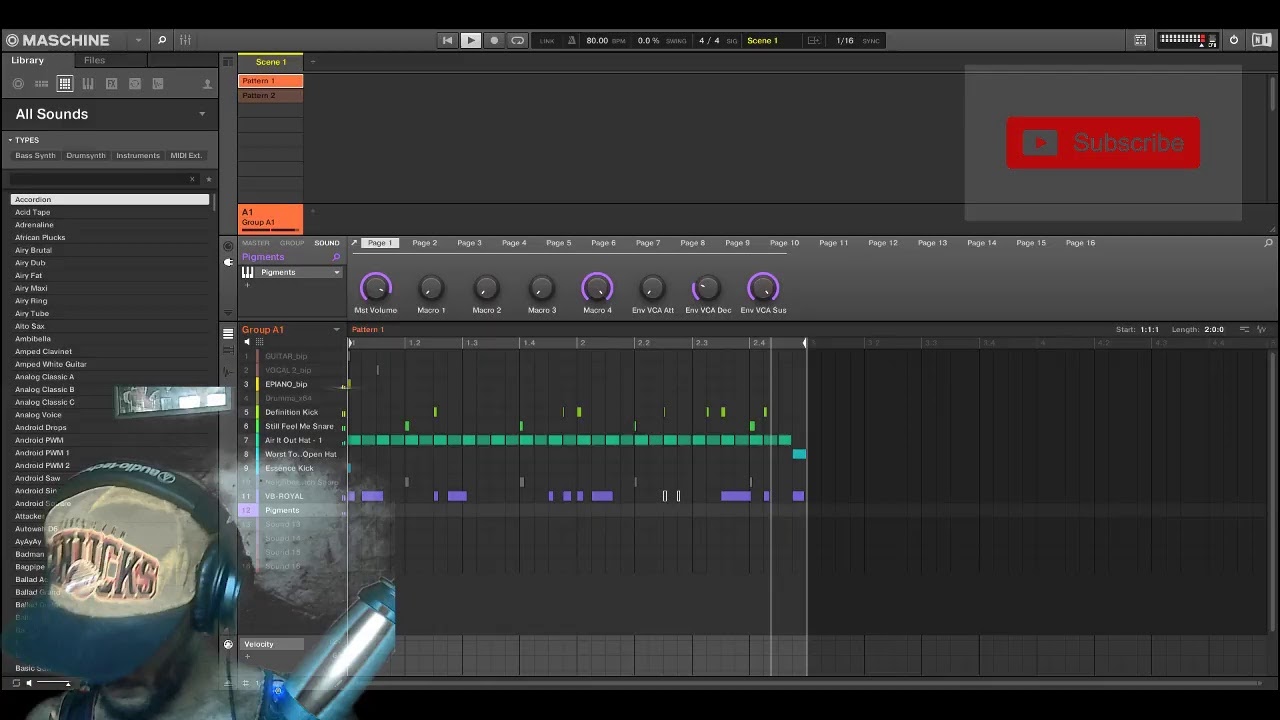Select the Sounds grid file type icon
Viewport: 1280px width, 720px height.
pos(65,84)
